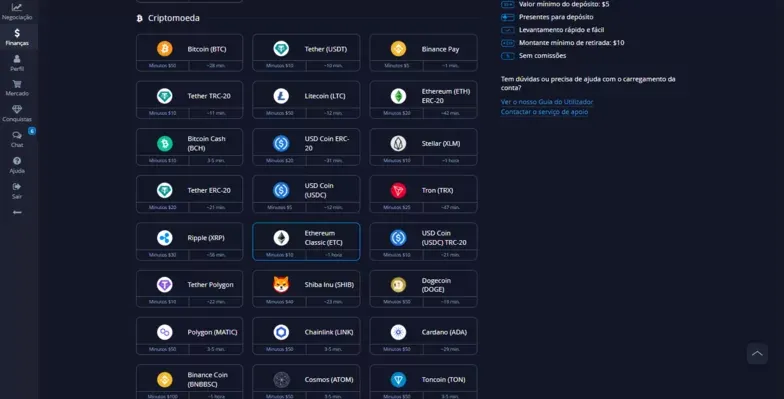Click the Criptomoeda section heading

pyautogui.click(x=174, y=18)
